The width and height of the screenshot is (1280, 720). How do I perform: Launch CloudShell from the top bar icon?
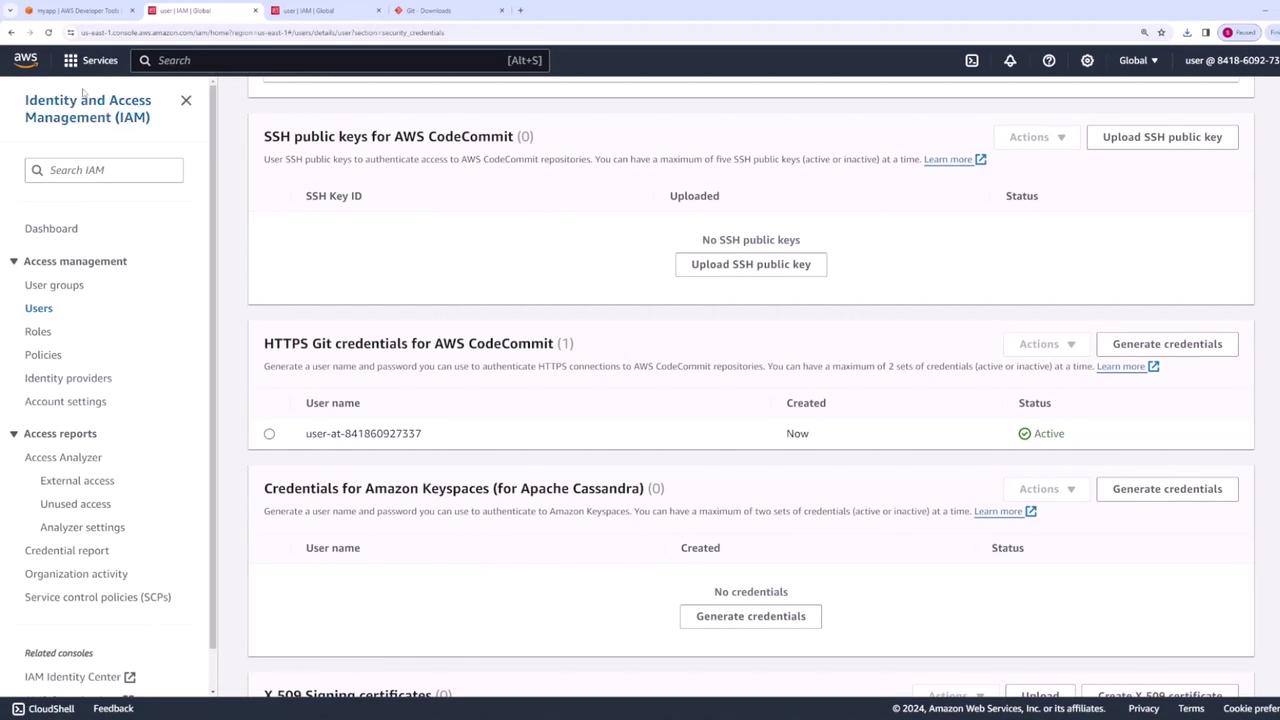pyautogui.click(x=972, y=60)
